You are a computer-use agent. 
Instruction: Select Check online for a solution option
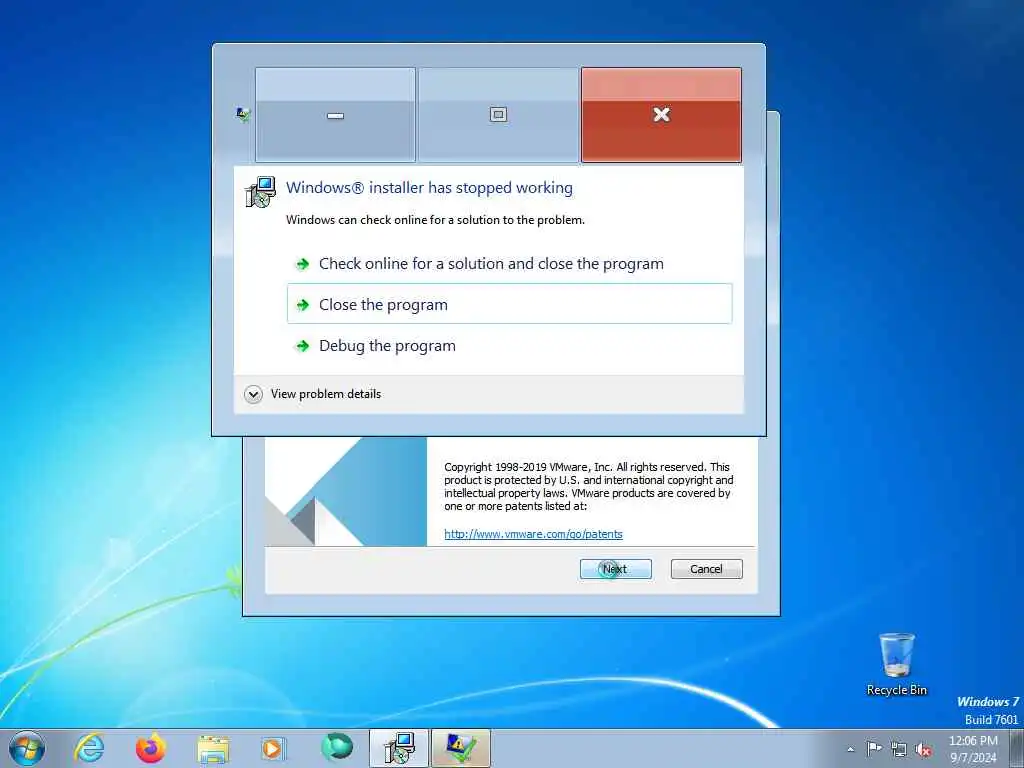509,263
